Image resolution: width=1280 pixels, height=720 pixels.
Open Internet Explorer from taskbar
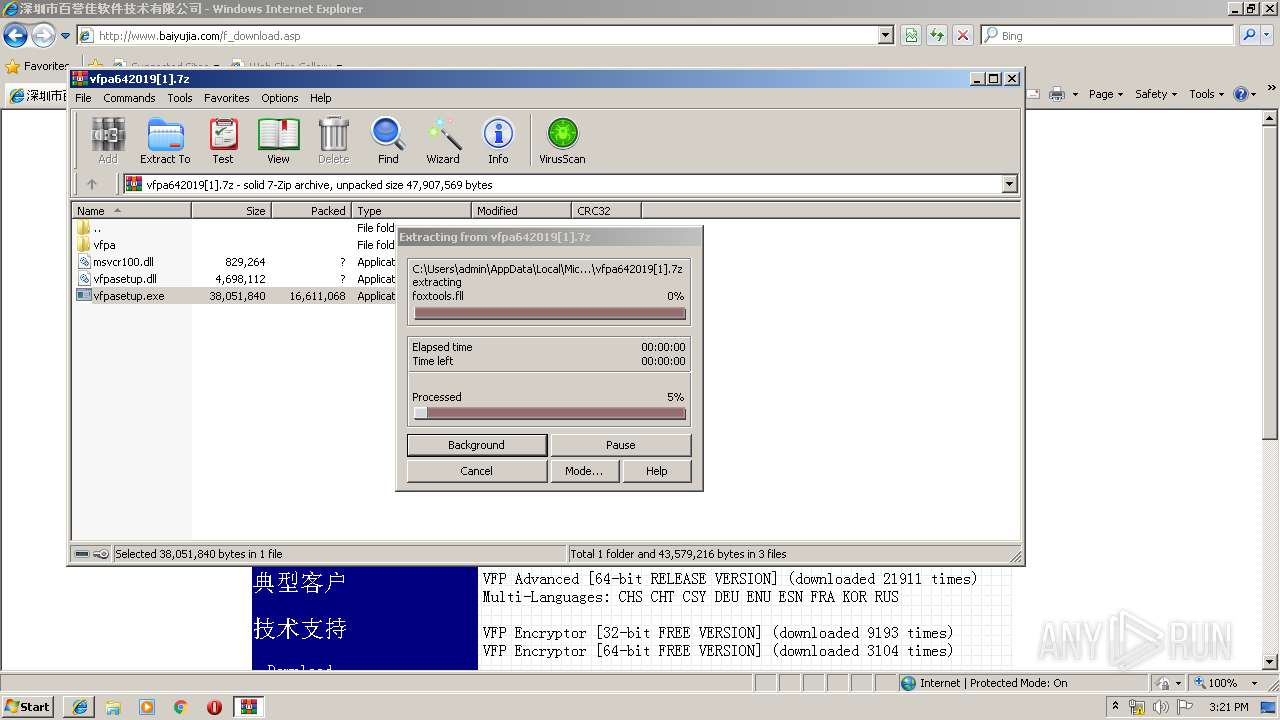79,707
